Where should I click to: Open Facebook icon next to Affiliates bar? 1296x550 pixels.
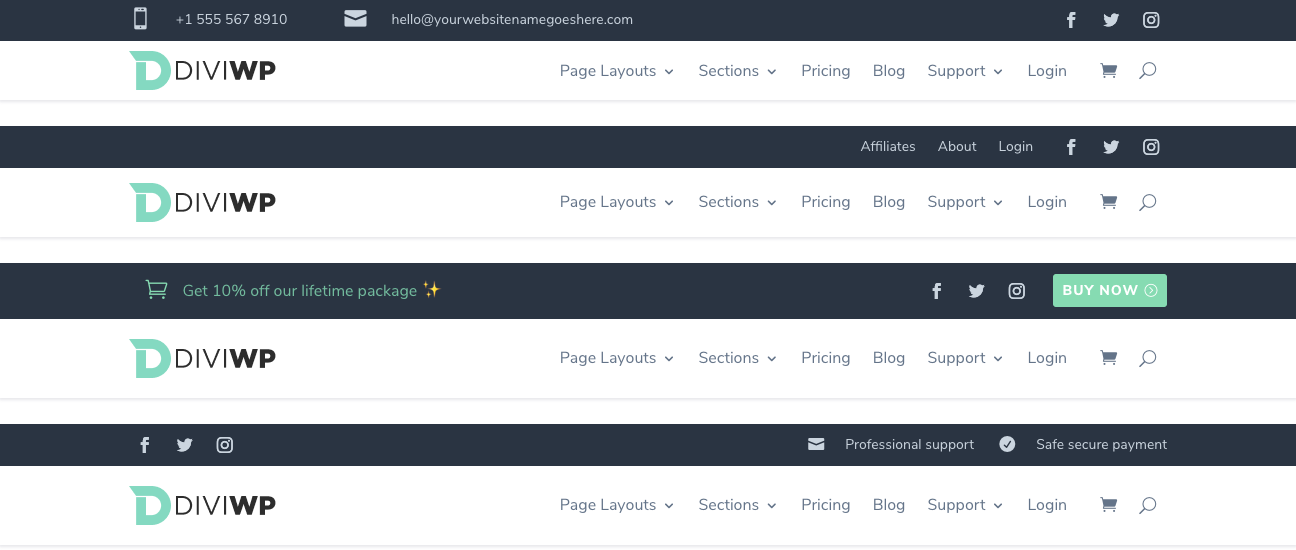(x=1071, y=147)
